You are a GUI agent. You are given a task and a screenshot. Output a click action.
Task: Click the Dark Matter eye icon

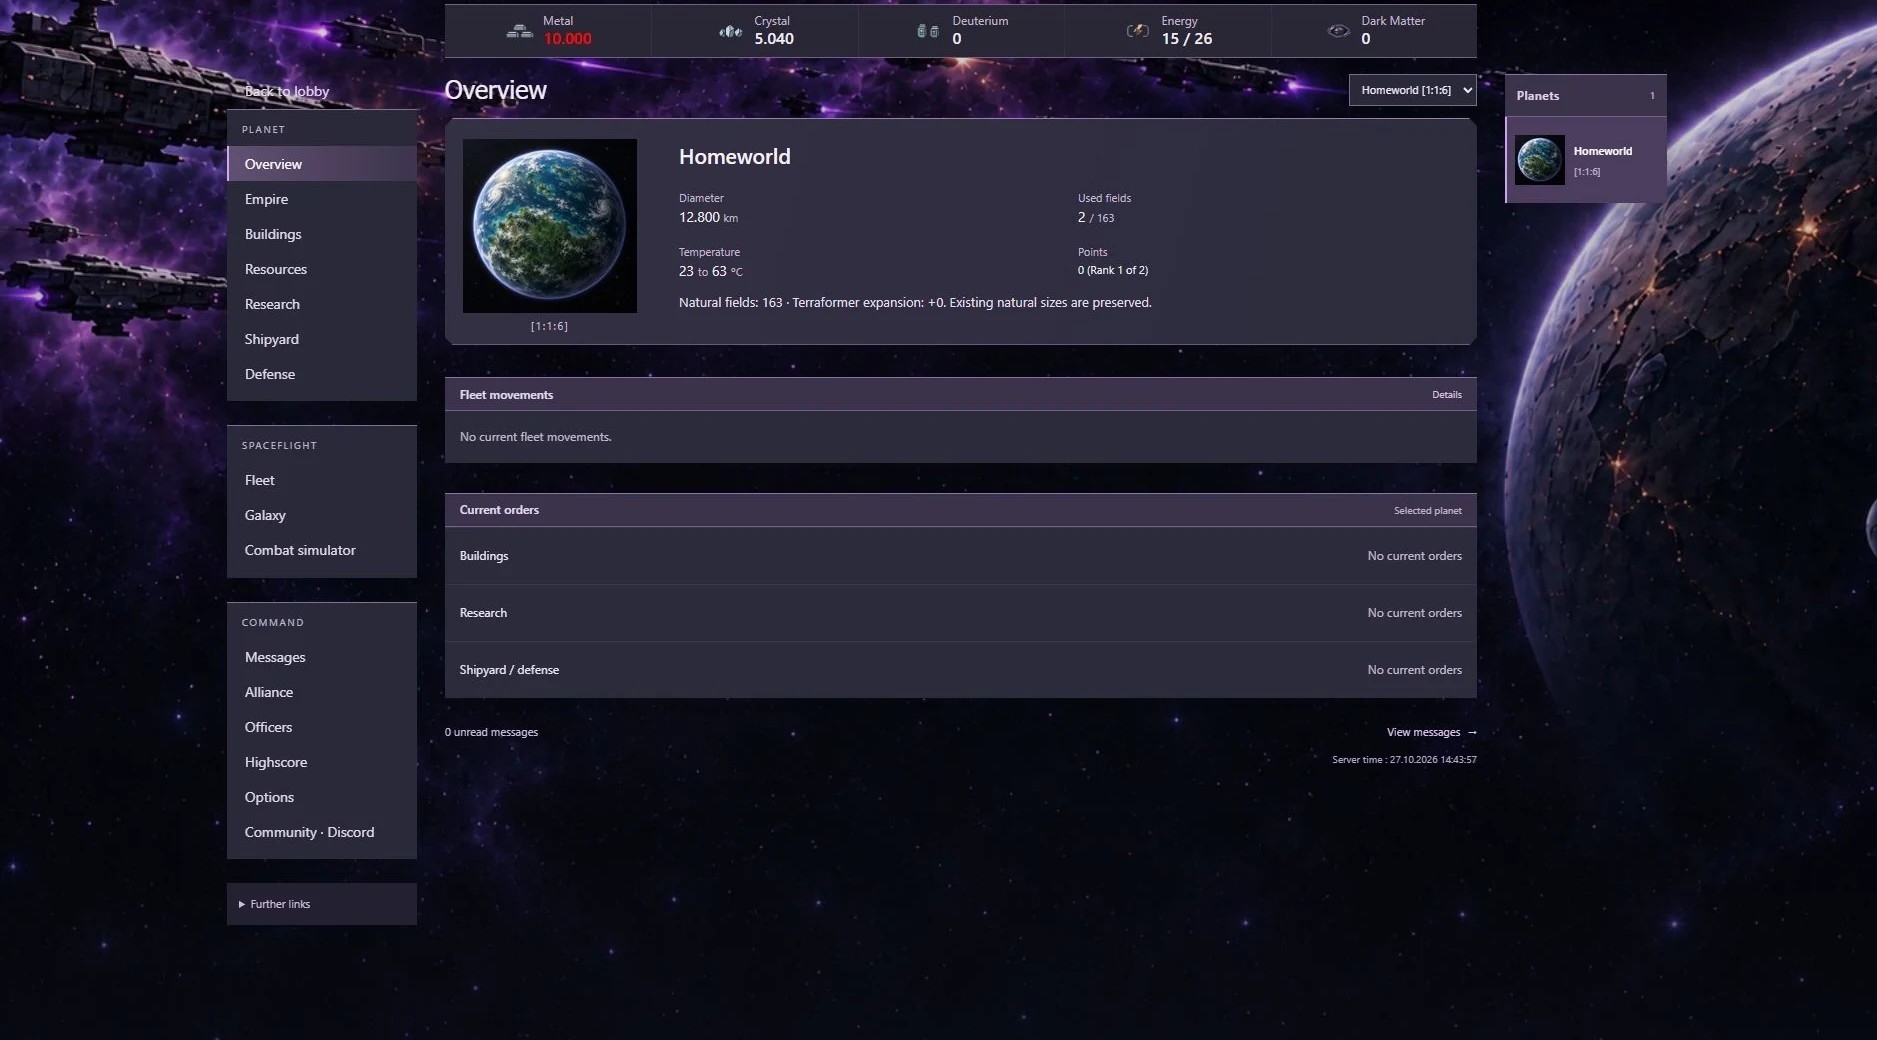pyautogui.click(x=1338, y=31)
